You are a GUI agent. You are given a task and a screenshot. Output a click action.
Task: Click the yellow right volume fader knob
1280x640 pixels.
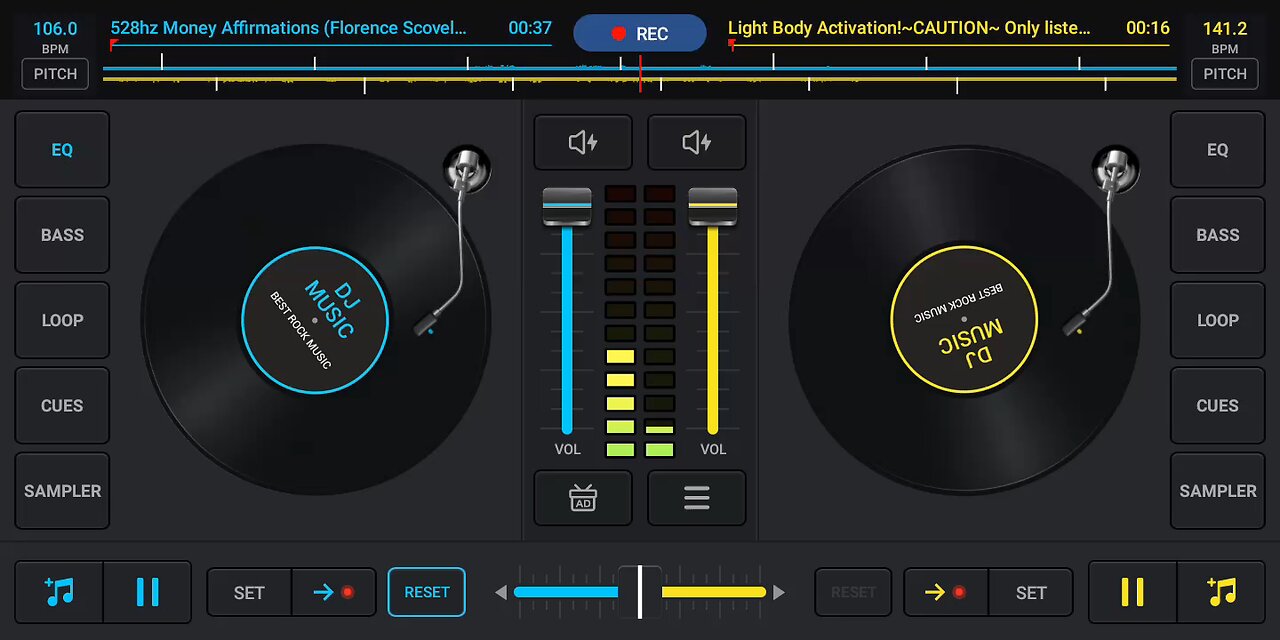(713, 205)
